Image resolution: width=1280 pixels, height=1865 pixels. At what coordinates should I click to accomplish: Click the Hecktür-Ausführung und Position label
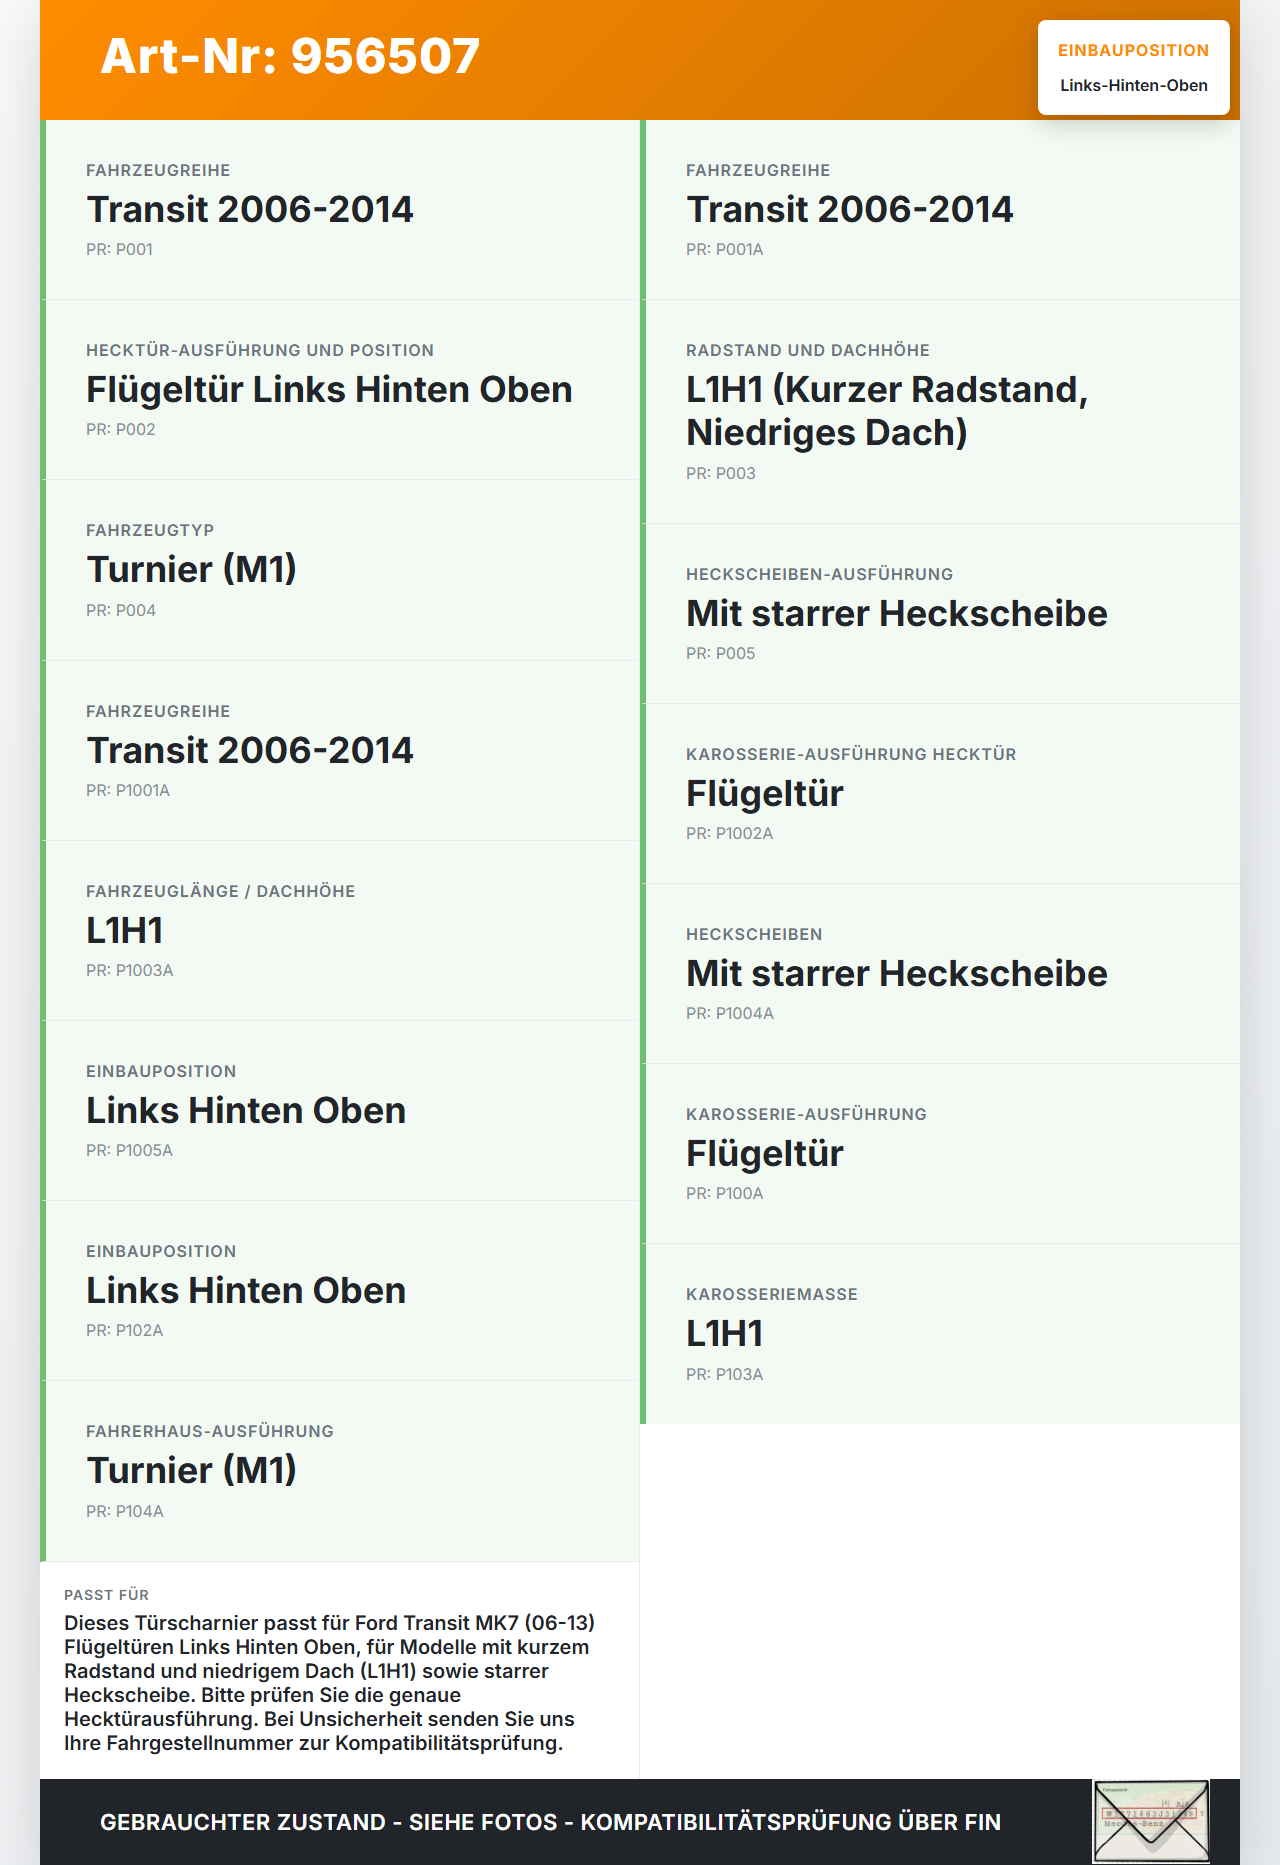coord(260,350)
